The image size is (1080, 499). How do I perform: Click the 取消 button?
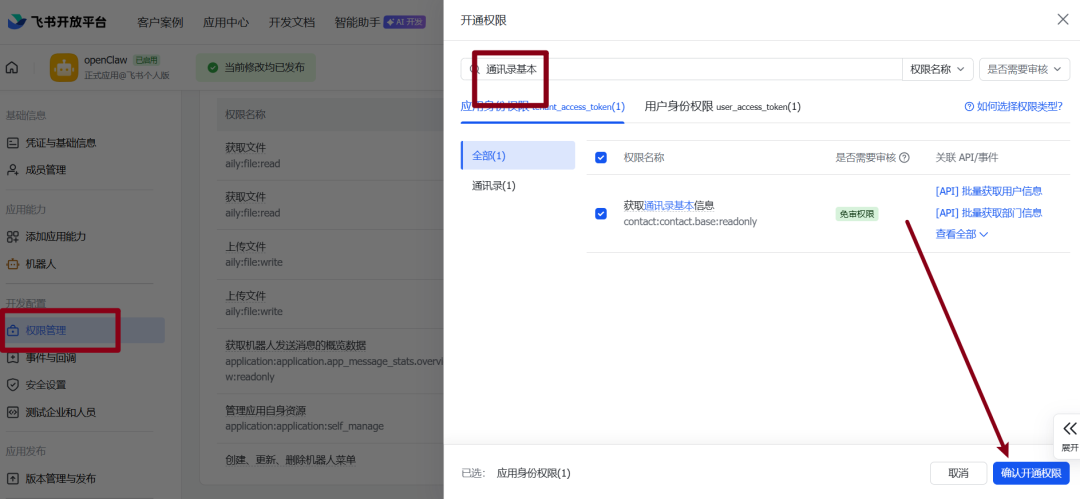pyautogui.click(x=958, y=473)
